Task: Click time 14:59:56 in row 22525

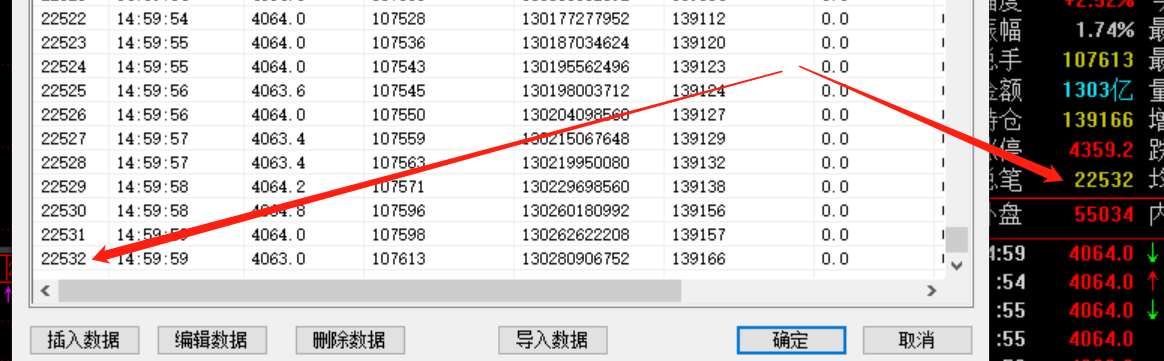Action: coord(152,91)
